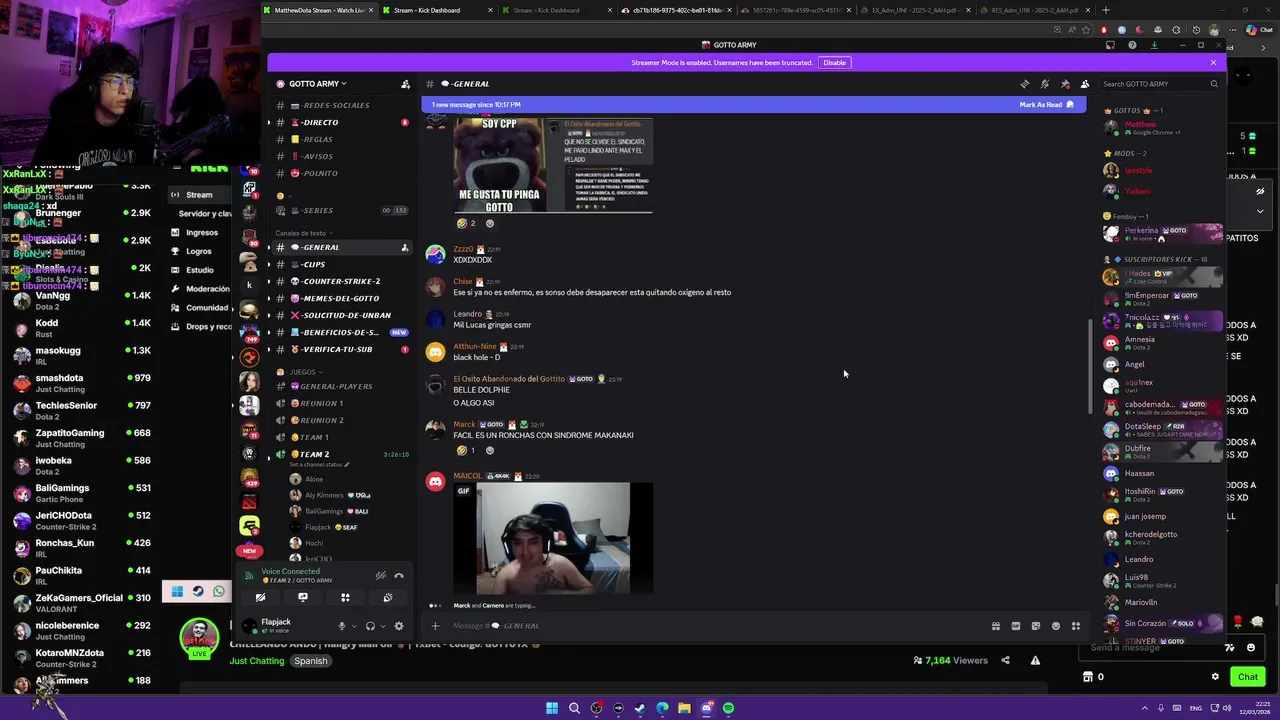Viewport: 1280px width, 720px height.
Task: Open the COUNTER-STRIKE-2 channel
Action: 340,281
